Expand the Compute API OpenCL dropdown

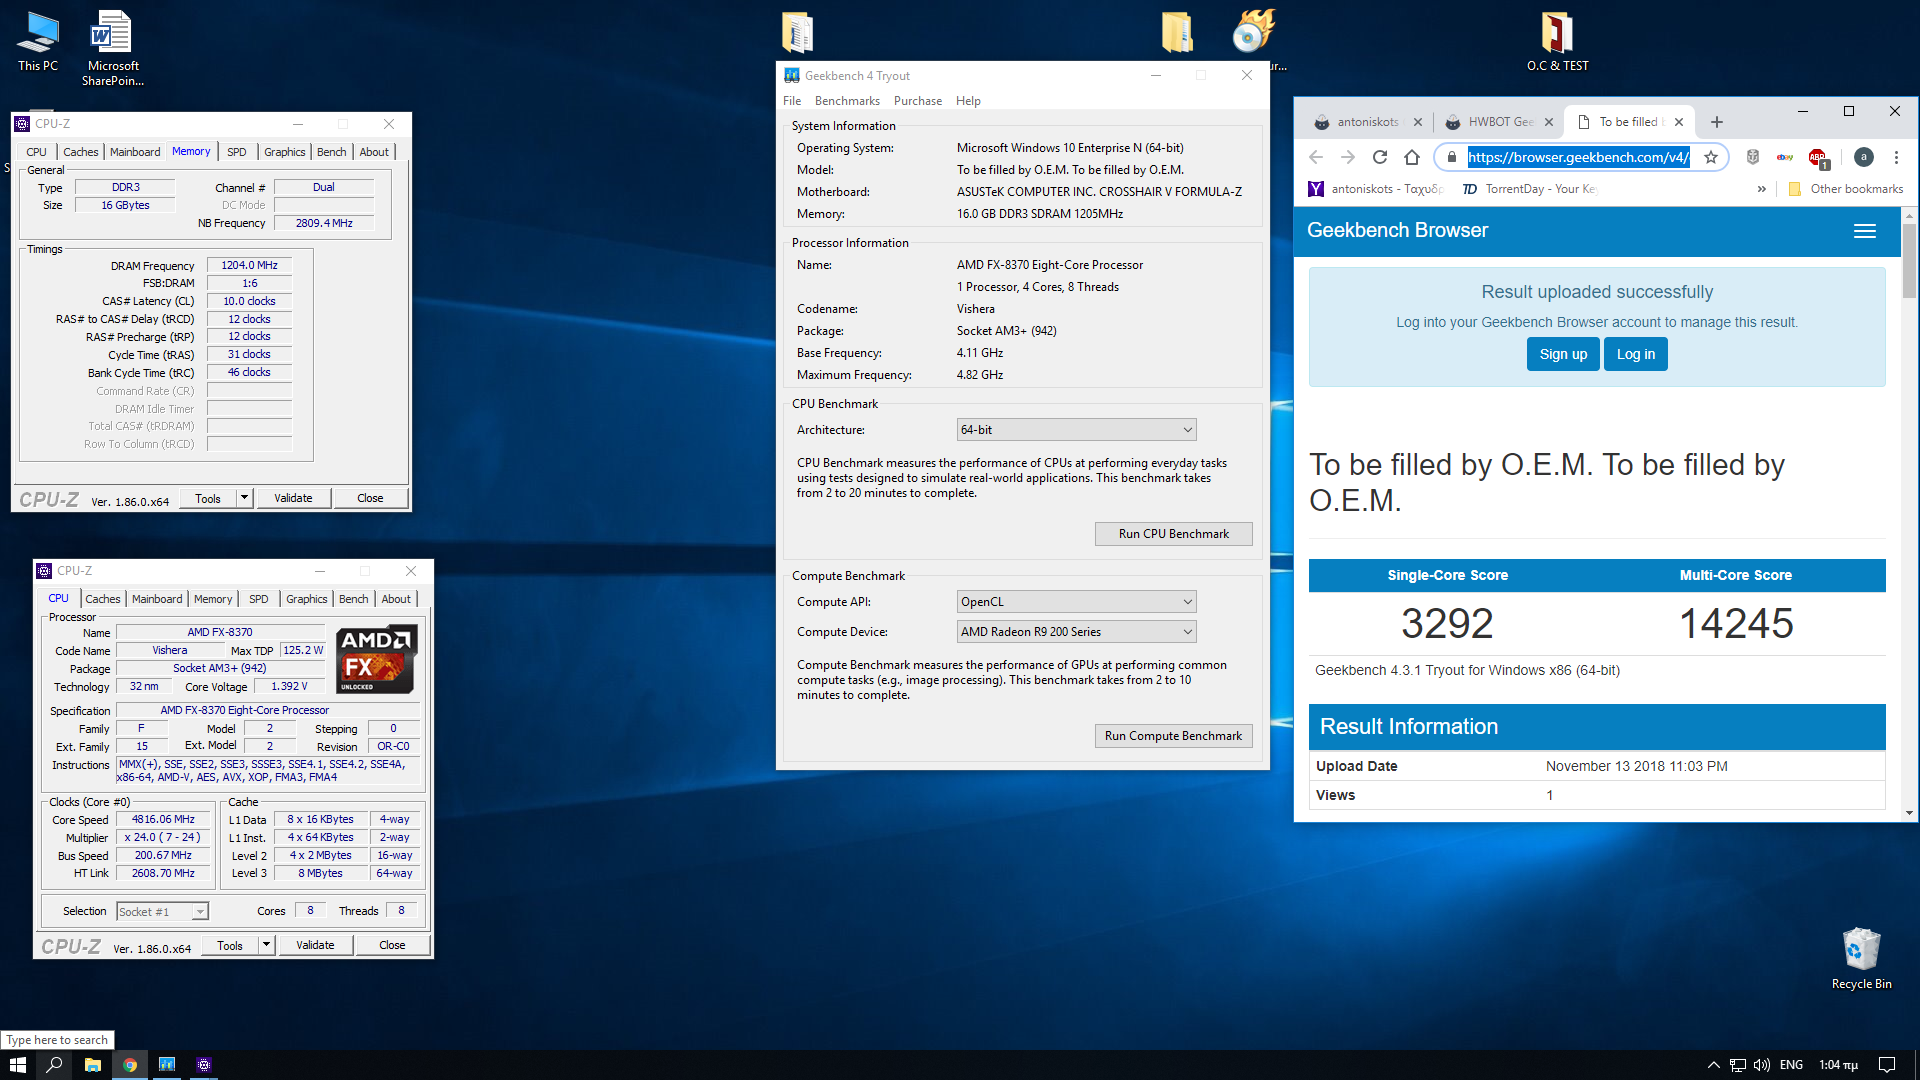pos(1076,602)
